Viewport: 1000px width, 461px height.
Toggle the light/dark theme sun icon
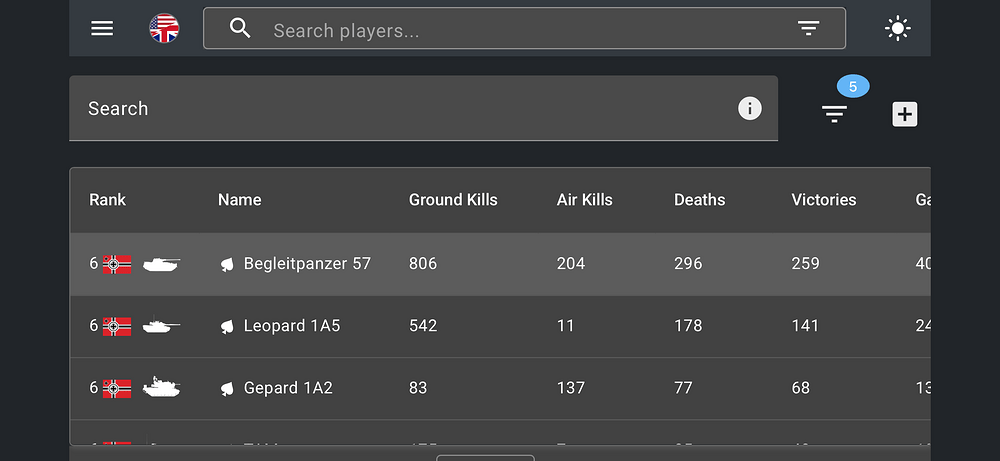click(x=898, y=28)
